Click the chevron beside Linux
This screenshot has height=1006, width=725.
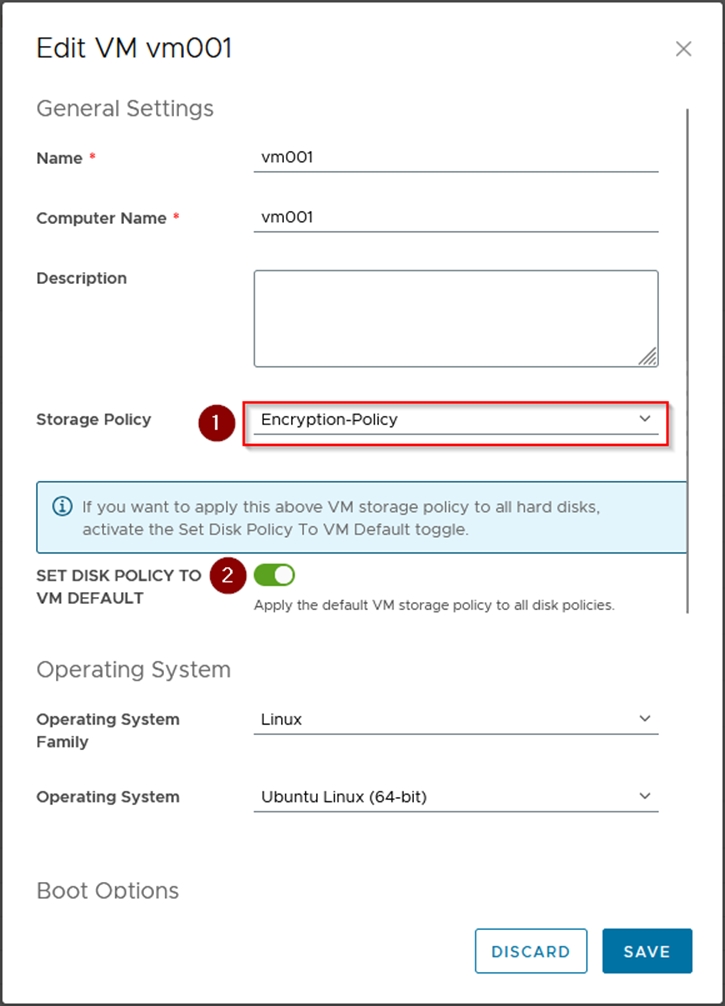[x=645, y=718]
